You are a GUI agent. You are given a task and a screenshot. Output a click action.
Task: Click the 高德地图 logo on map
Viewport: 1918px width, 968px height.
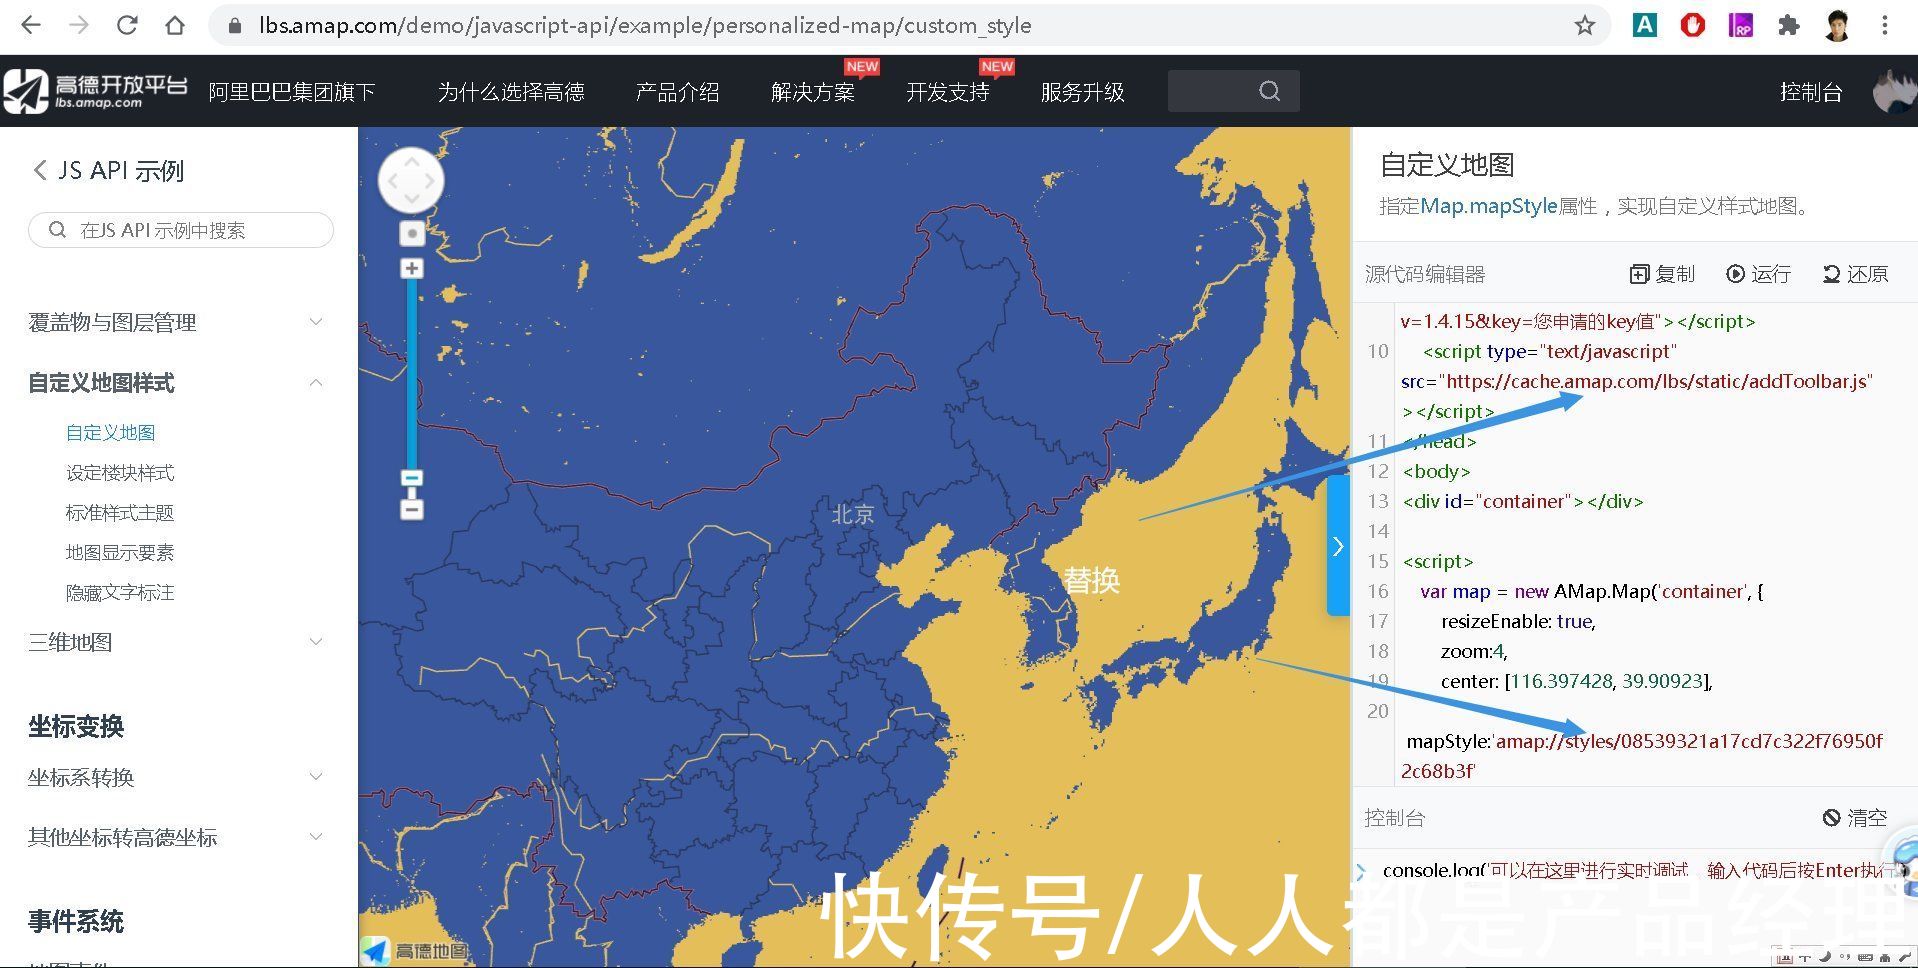pyautogui.click(x=415, y=950)
